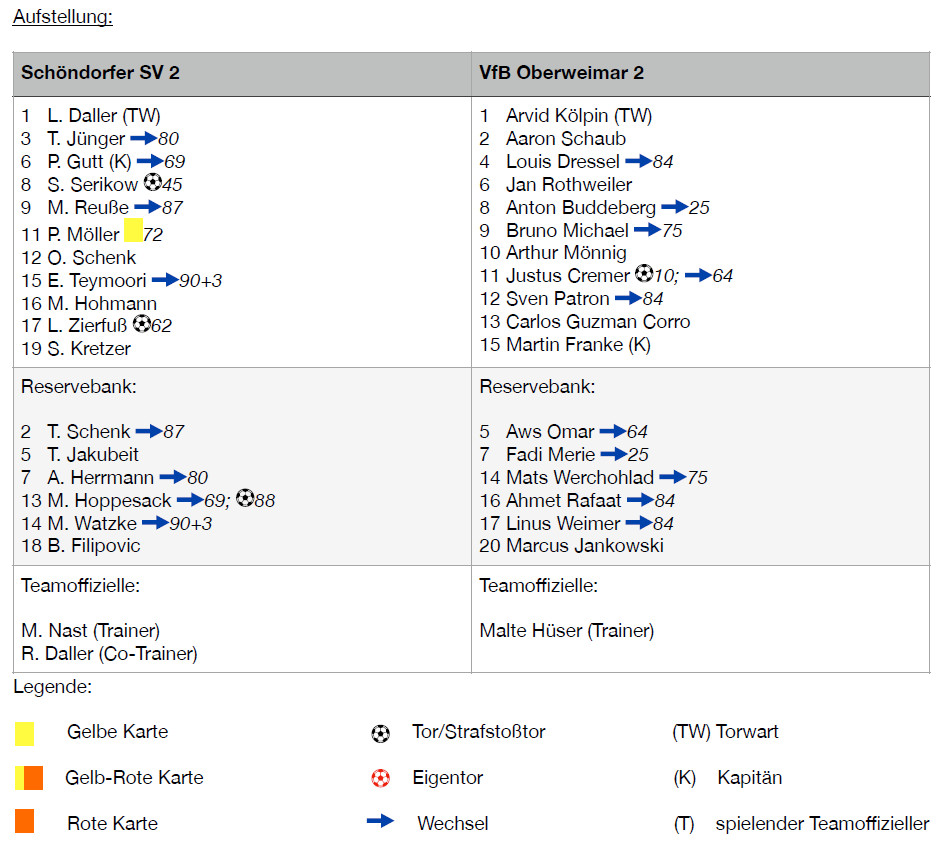Click the goal icon next to L. Zierfuß
Viewport: 945px width, 857px height.
click(x=141, y=325)
